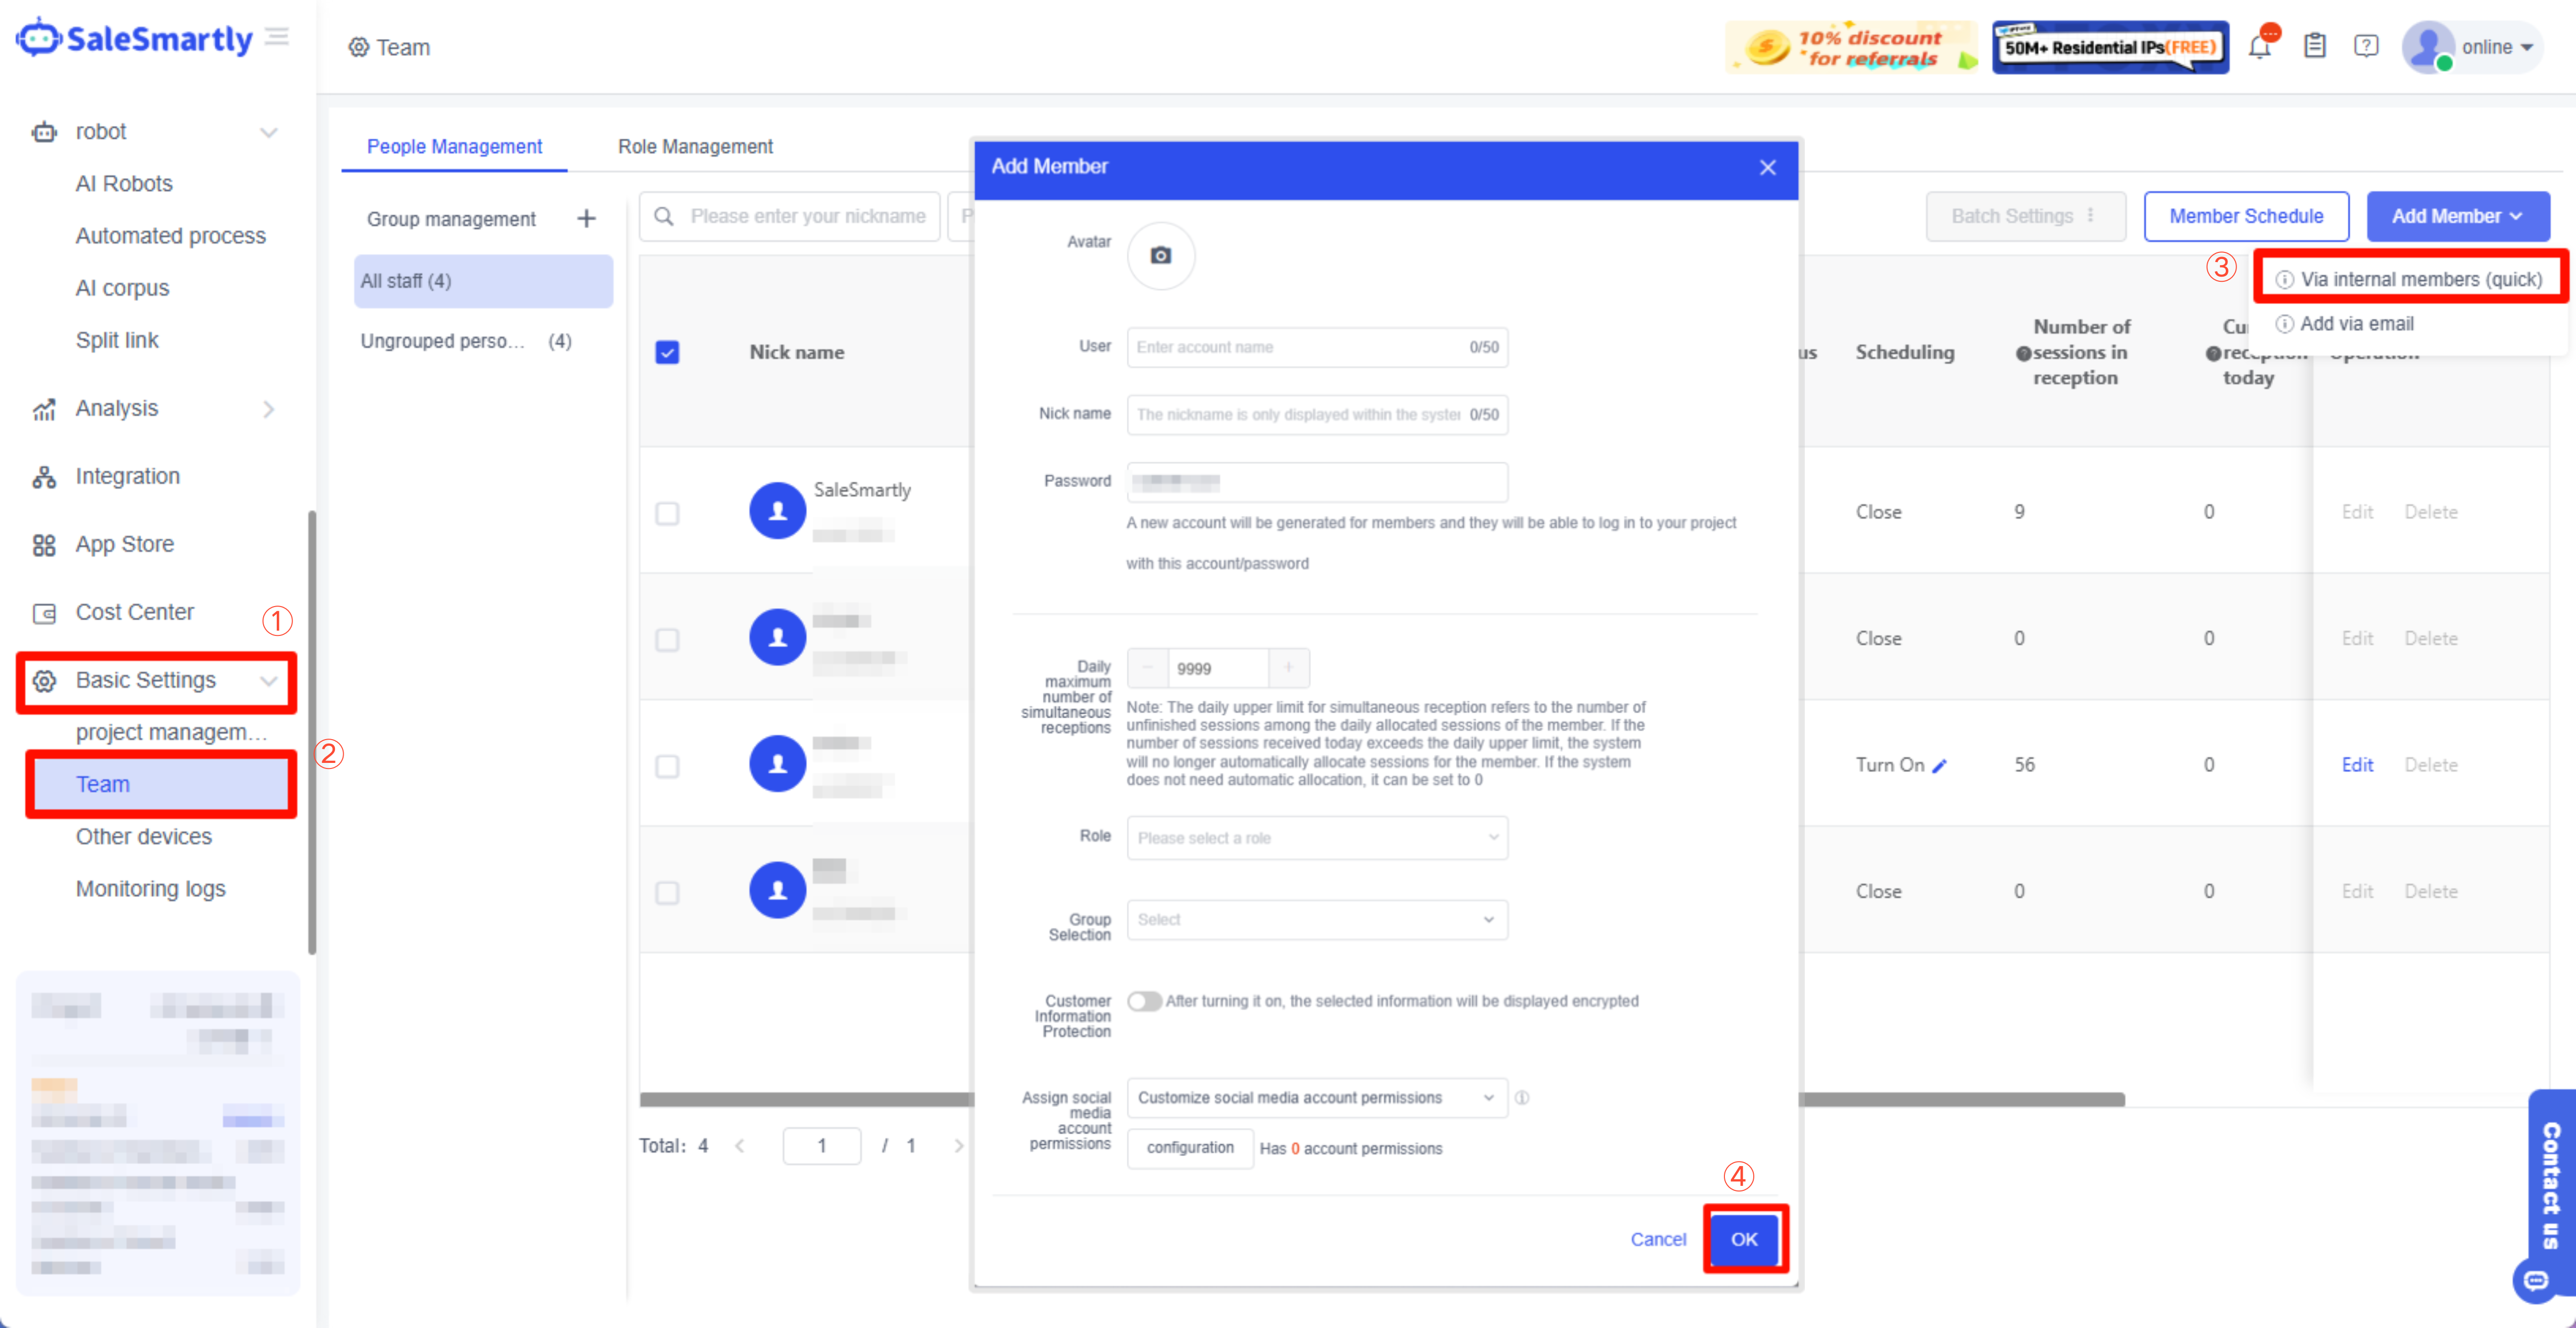Click the info icon beside social permissions dropdown
Viewport: 2576px width, 1328px height.
[x=1522, y=1098]
